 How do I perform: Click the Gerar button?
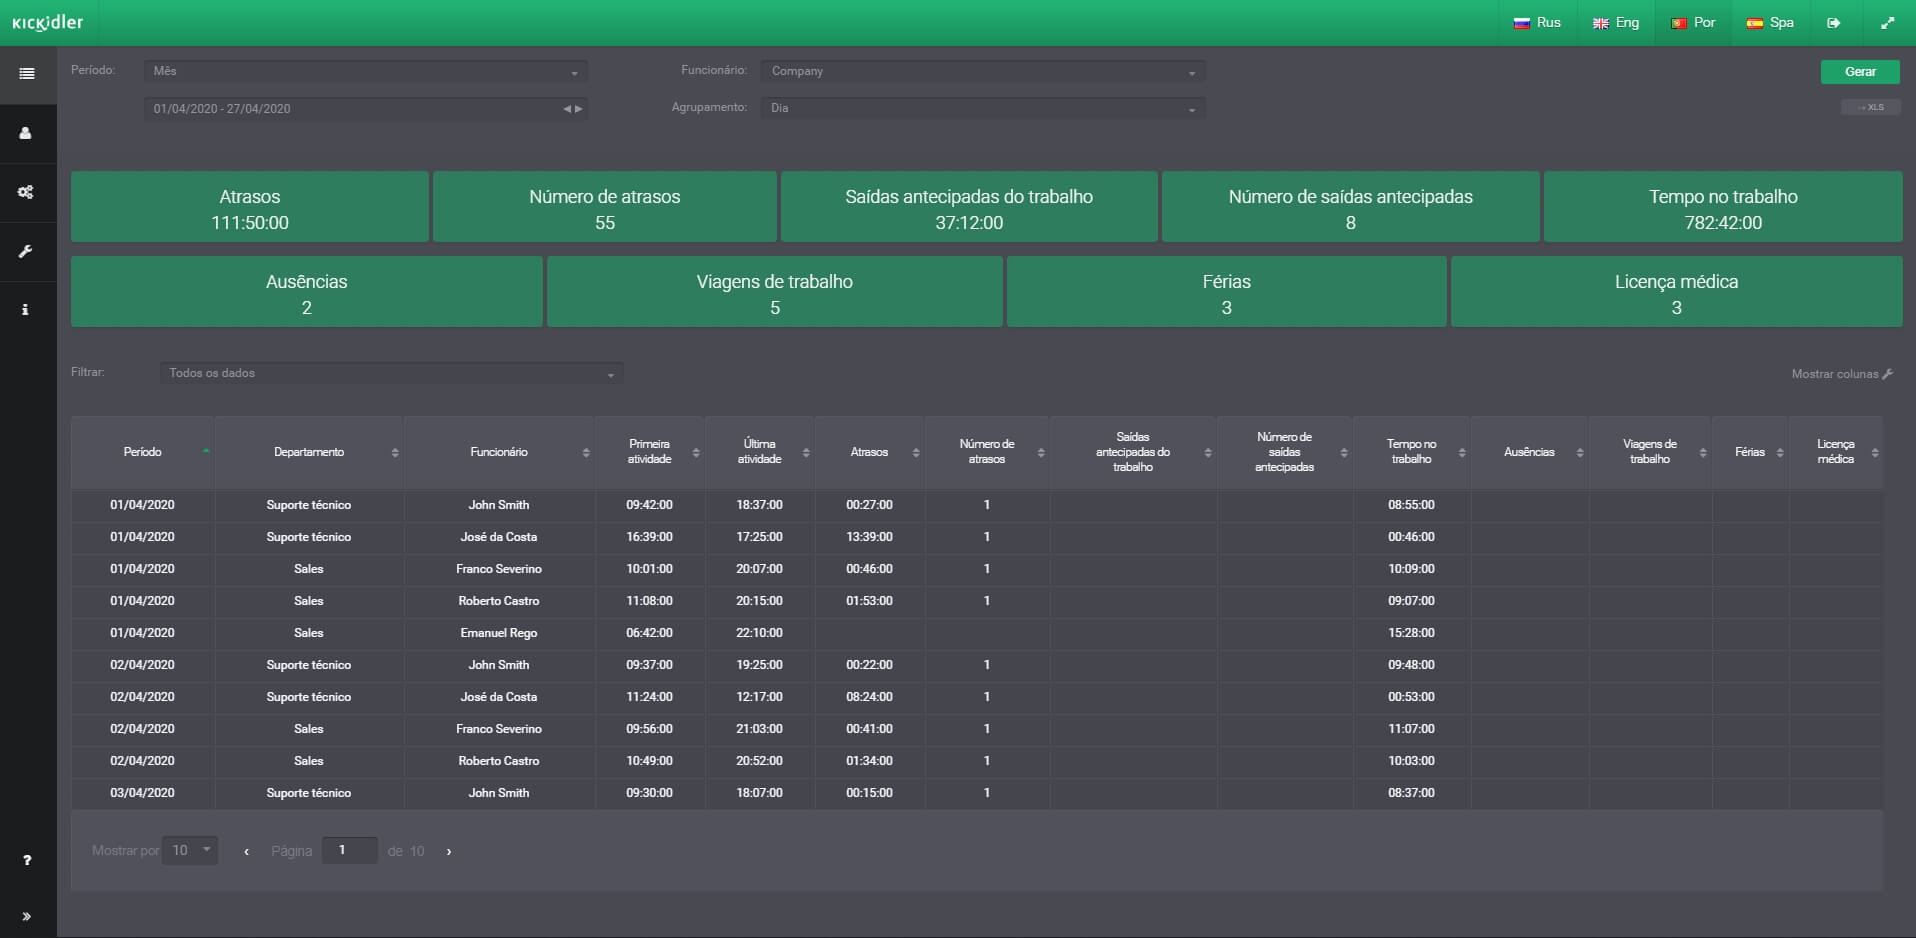coord(1860,72)
